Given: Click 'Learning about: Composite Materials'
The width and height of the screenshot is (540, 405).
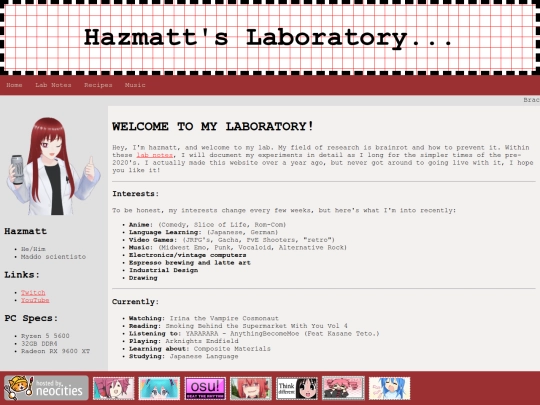Looking at the screenshot, I should pyautogui.click(x=200, y=349).
